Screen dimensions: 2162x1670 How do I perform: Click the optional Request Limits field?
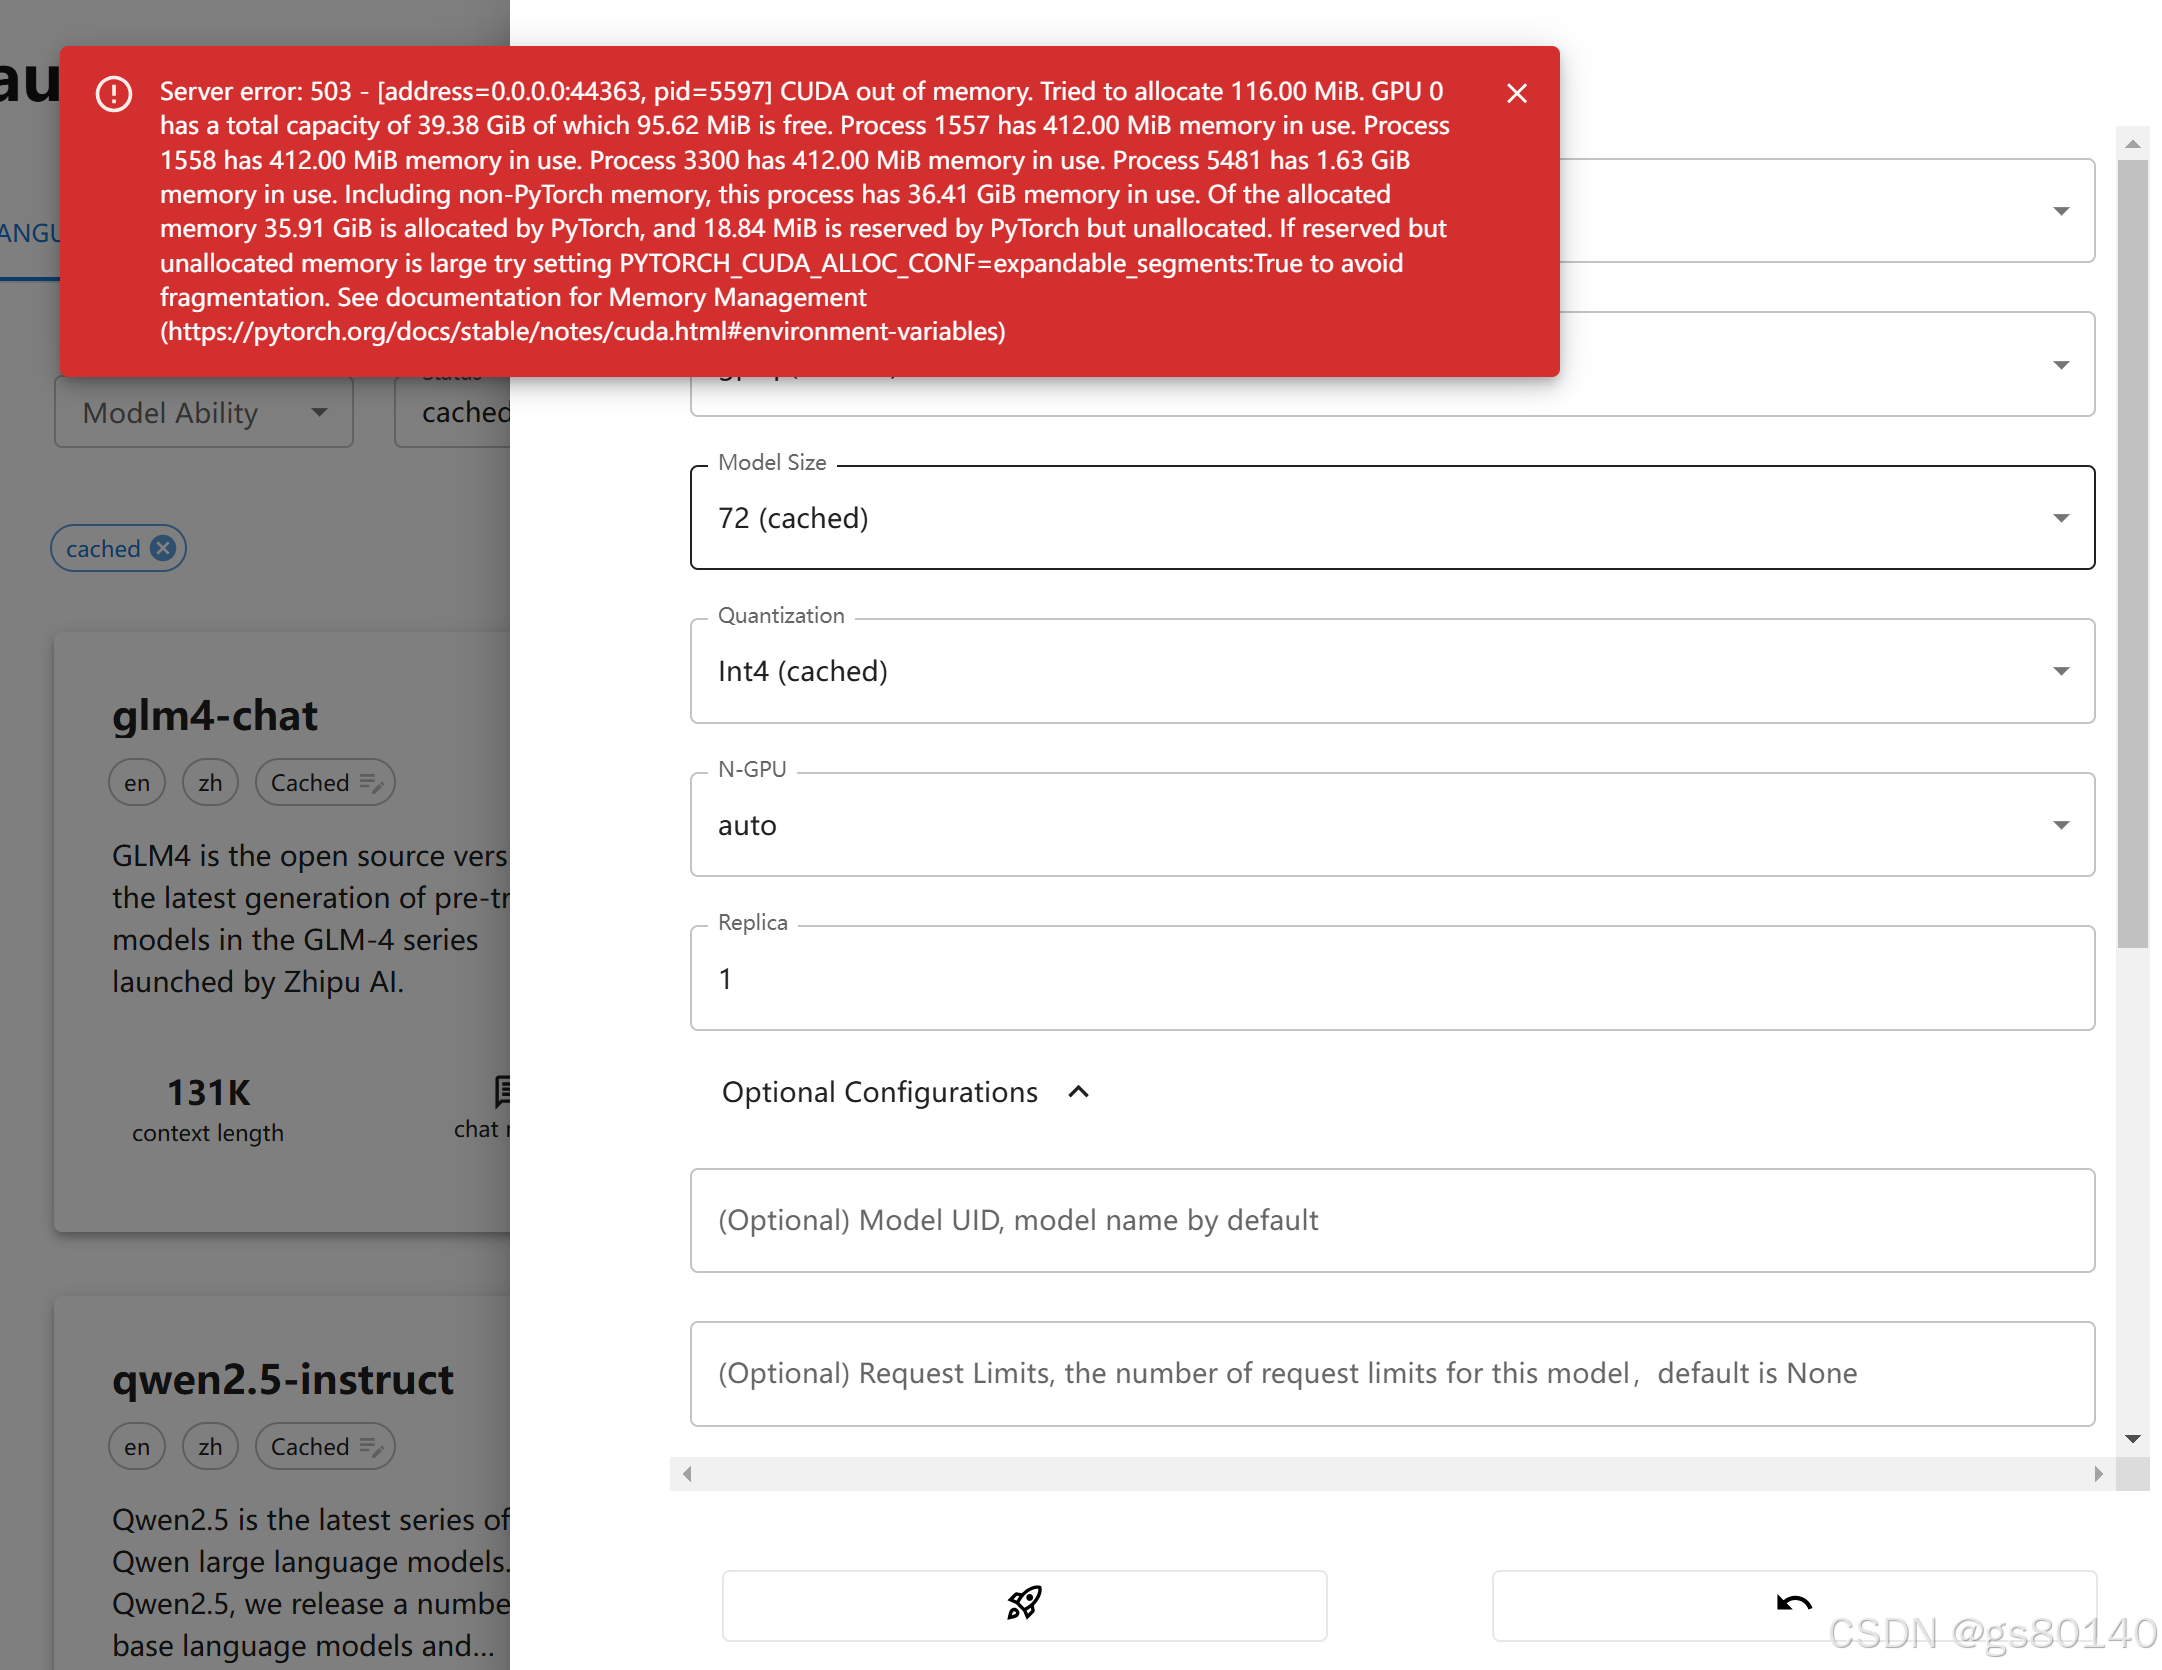[x=1391, y=1374]
